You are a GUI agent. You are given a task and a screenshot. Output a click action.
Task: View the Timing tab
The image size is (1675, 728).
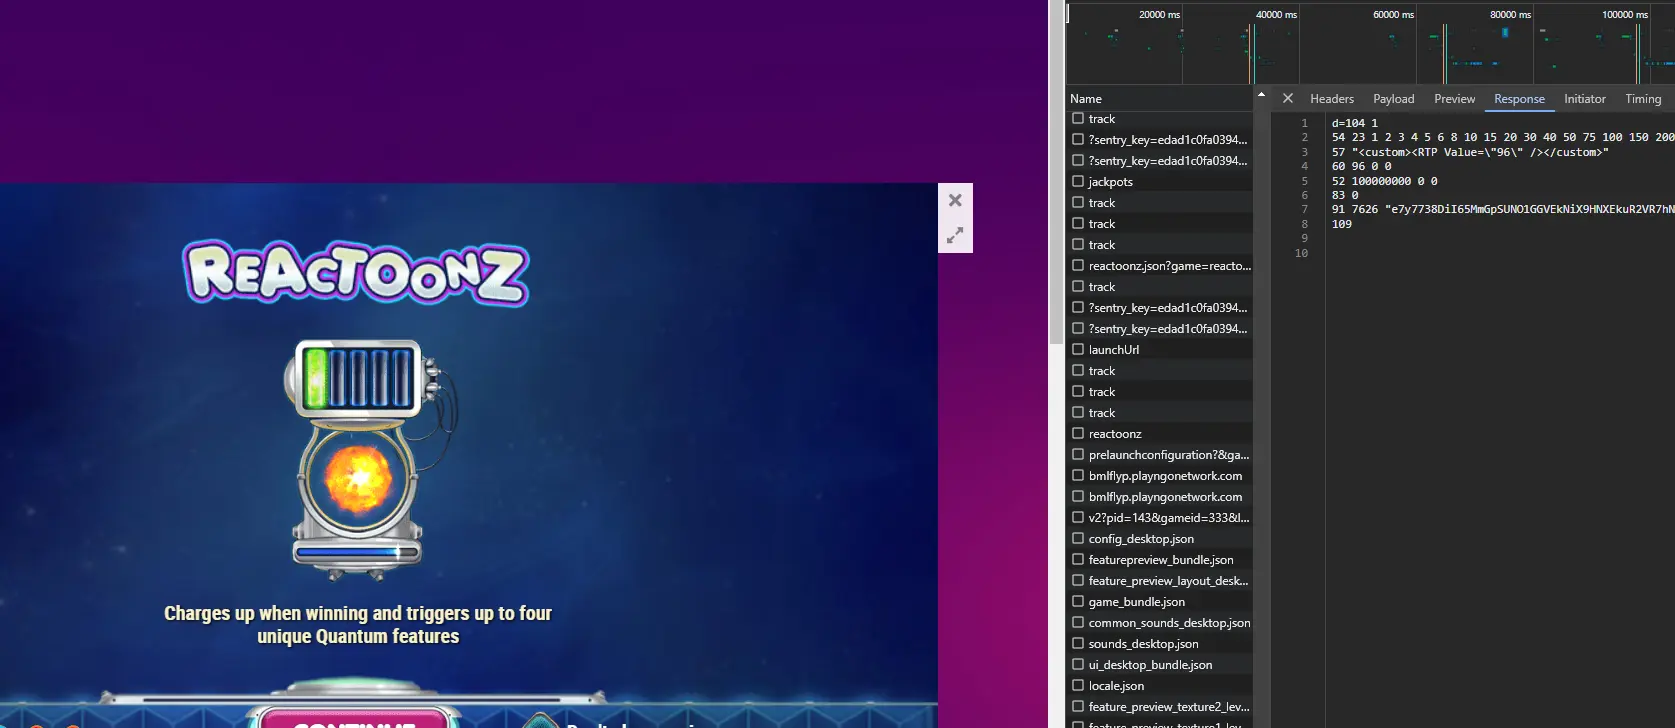pyautogui.click(x=1642, y=99)
